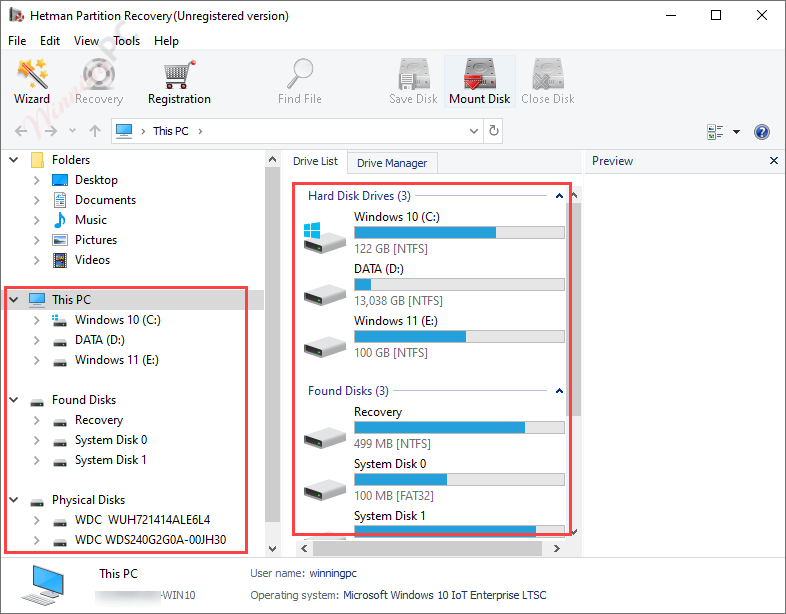Refresh the current location
Screen dimensions: 786x614
(x=493, y=131)
